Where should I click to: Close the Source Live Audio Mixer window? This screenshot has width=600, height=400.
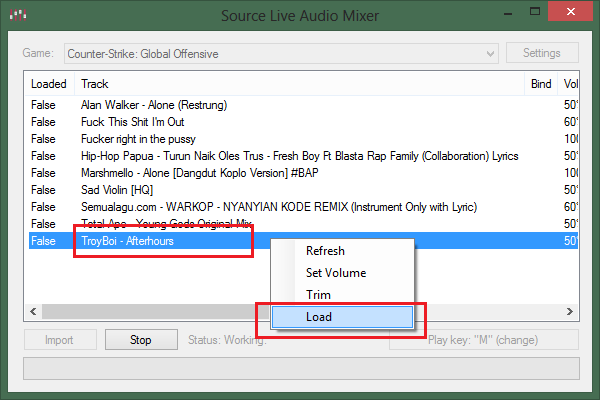pos(570,11)
